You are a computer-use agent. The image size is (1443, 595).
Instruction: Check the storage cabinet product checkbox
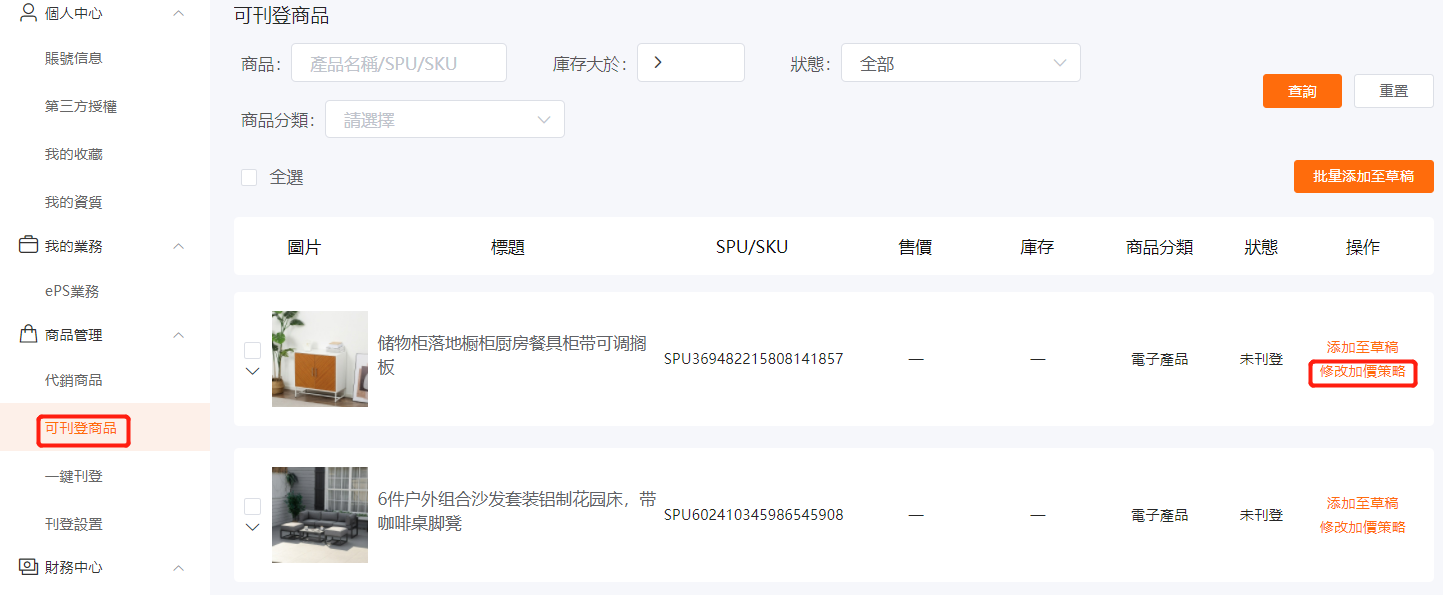click(x=252, y=350)
